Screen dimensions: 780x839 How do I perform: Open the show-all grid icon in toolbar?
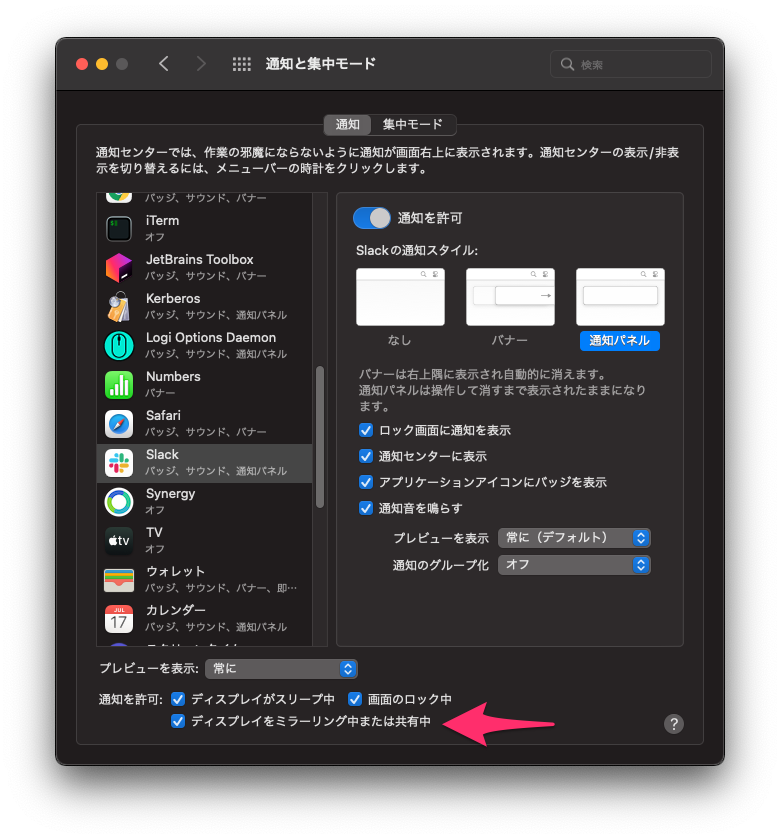(x=242, y=64)
